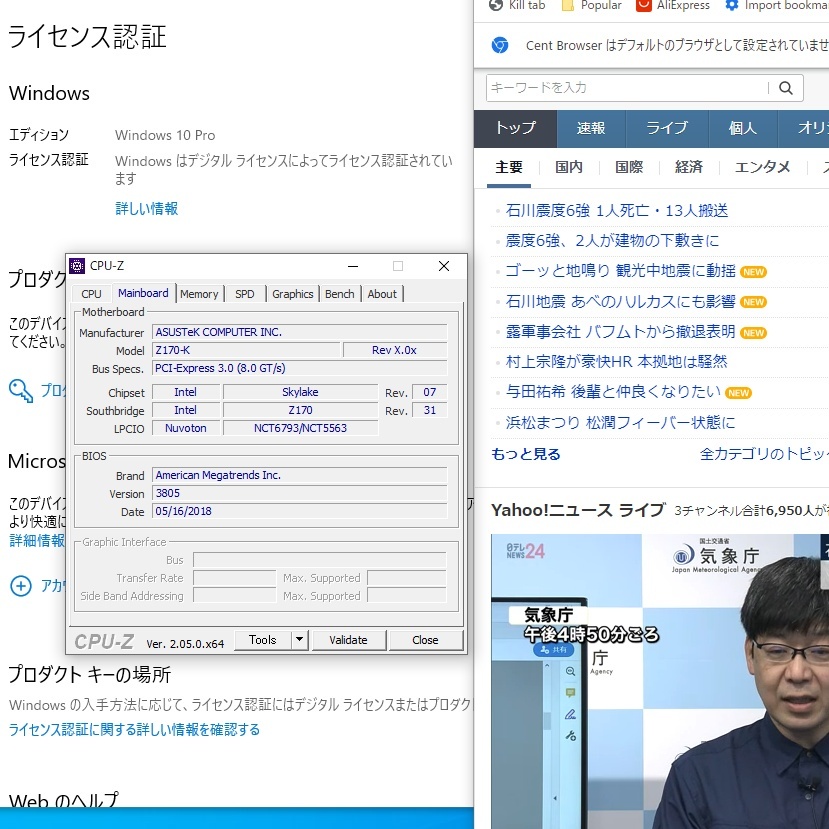Click the CPU-Z icon in the title bar
The width and height of the screenshot is (829, 829).
click(x=77, y=265)
